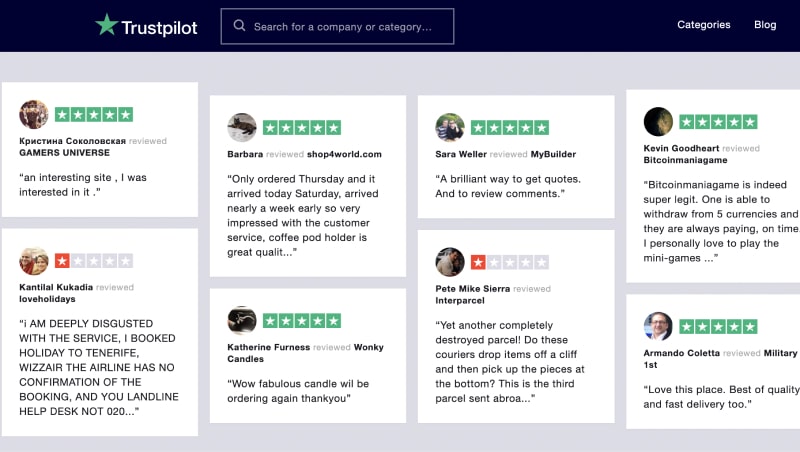Open the Categories menu item
The width and height of the screenshot is (800, 452).
pos(704,25)
